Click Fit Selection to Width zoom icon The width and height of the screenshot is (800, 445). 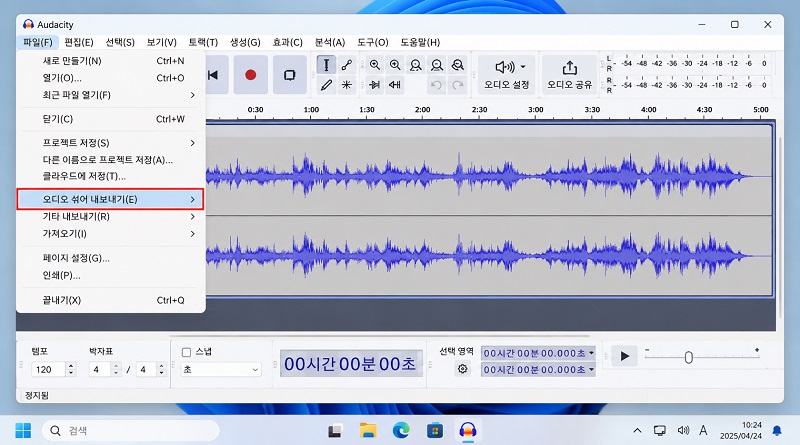pyautogui.click(x=416, y=65)
